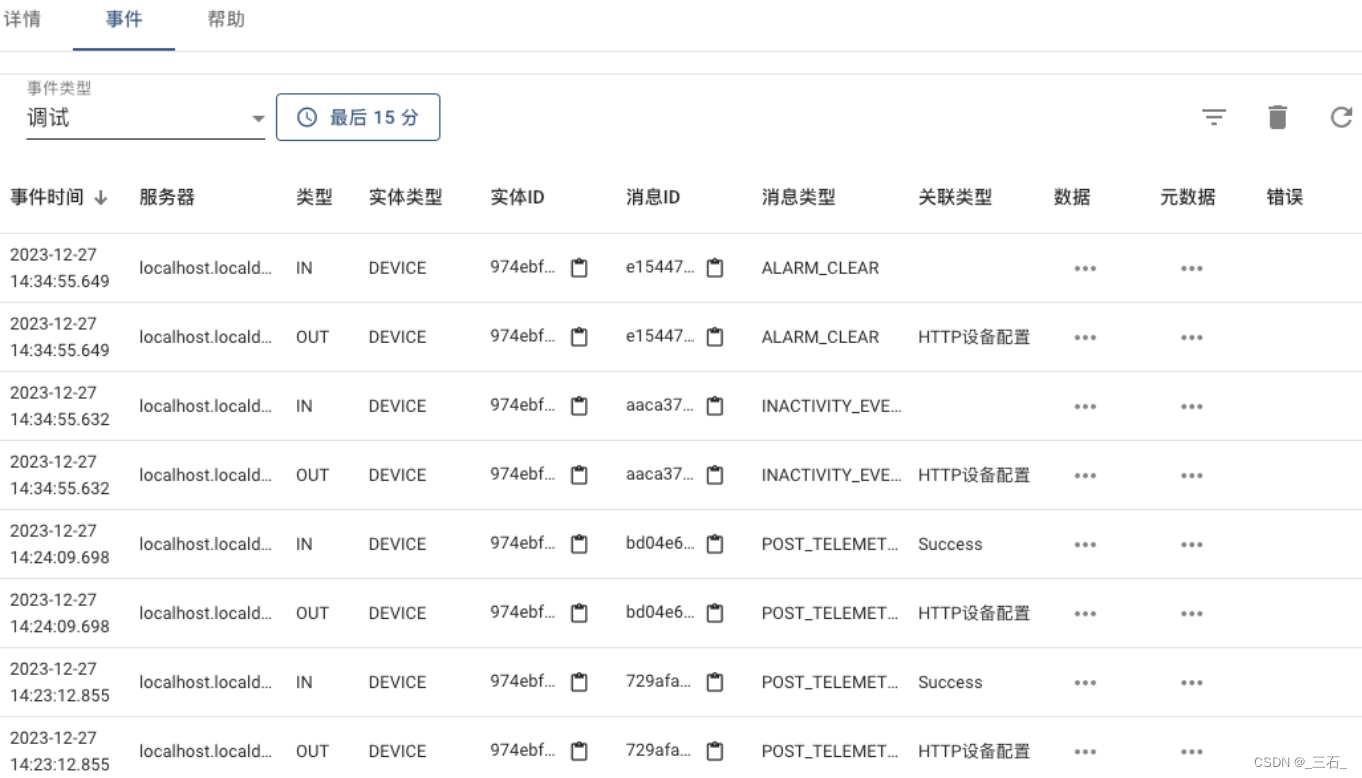This screenshot has width=1362, height=778.
Task: Copy message ID bd04e6 in IN 14:24:09.698 row
Action: (x=715, y=544)
